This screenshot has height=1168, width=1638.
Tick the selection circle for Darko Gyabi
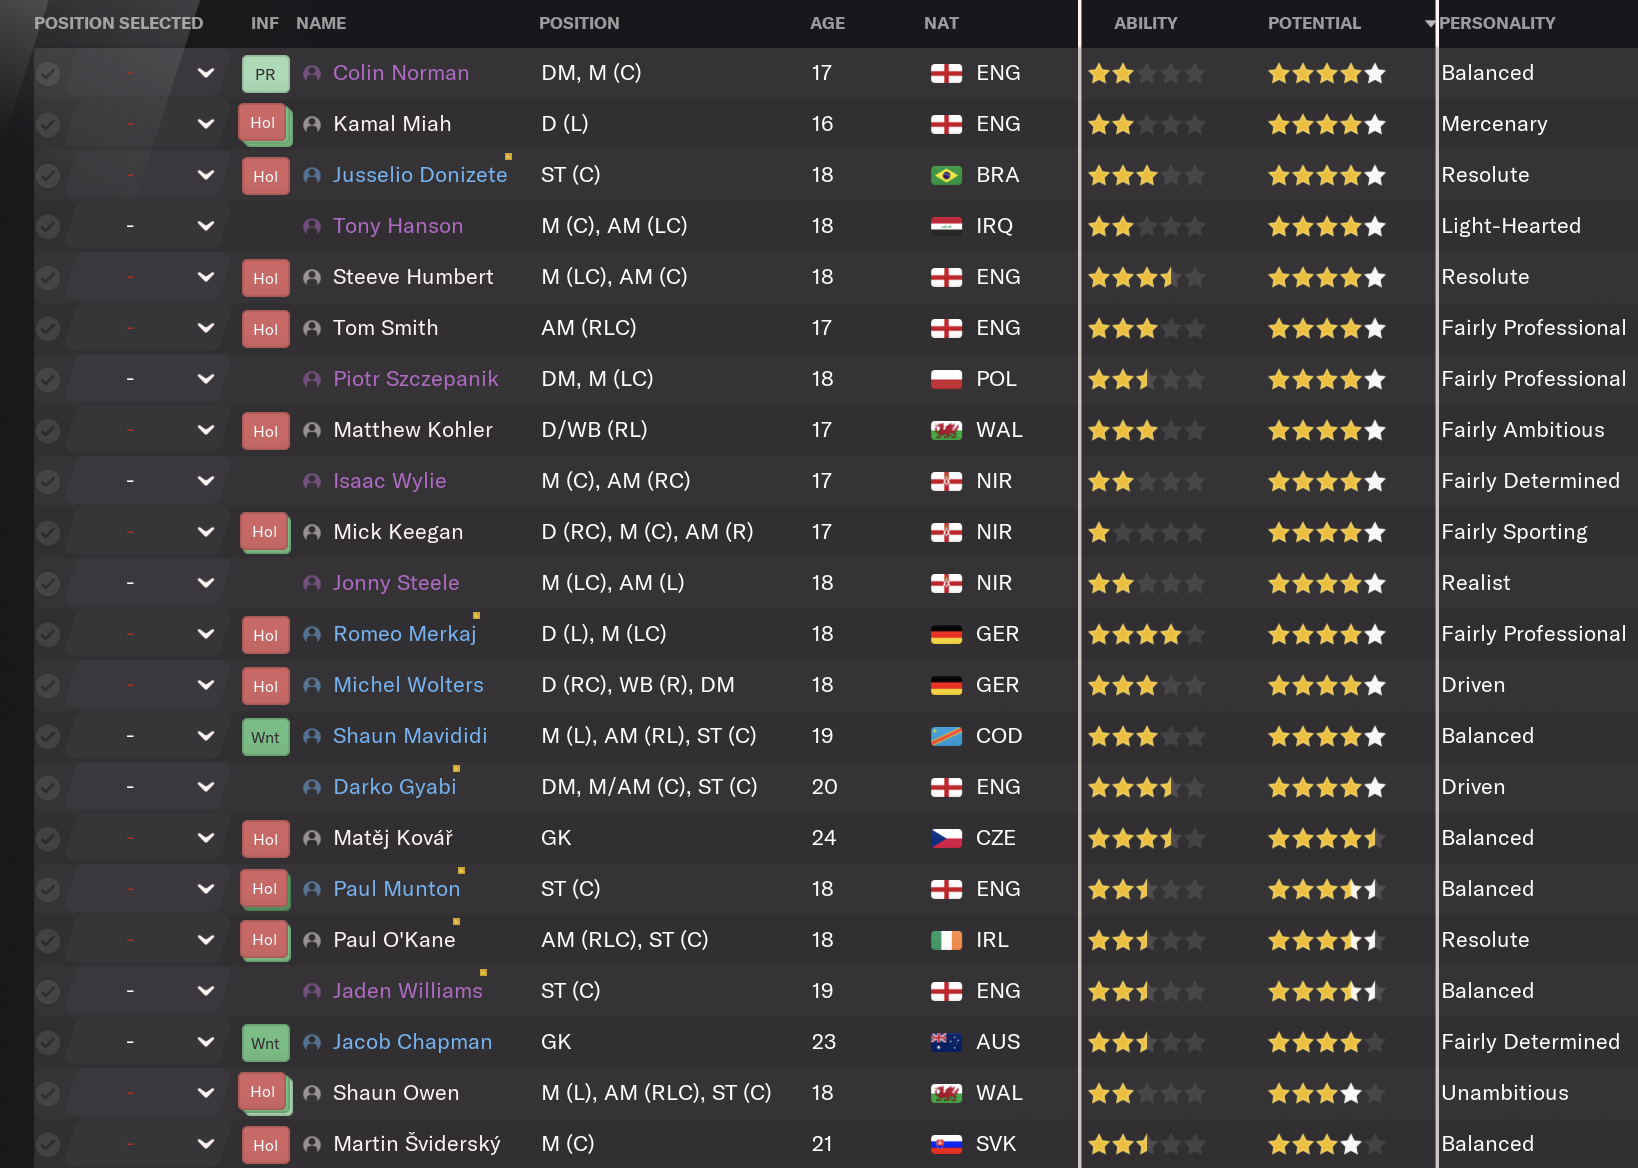click(48, 787)
